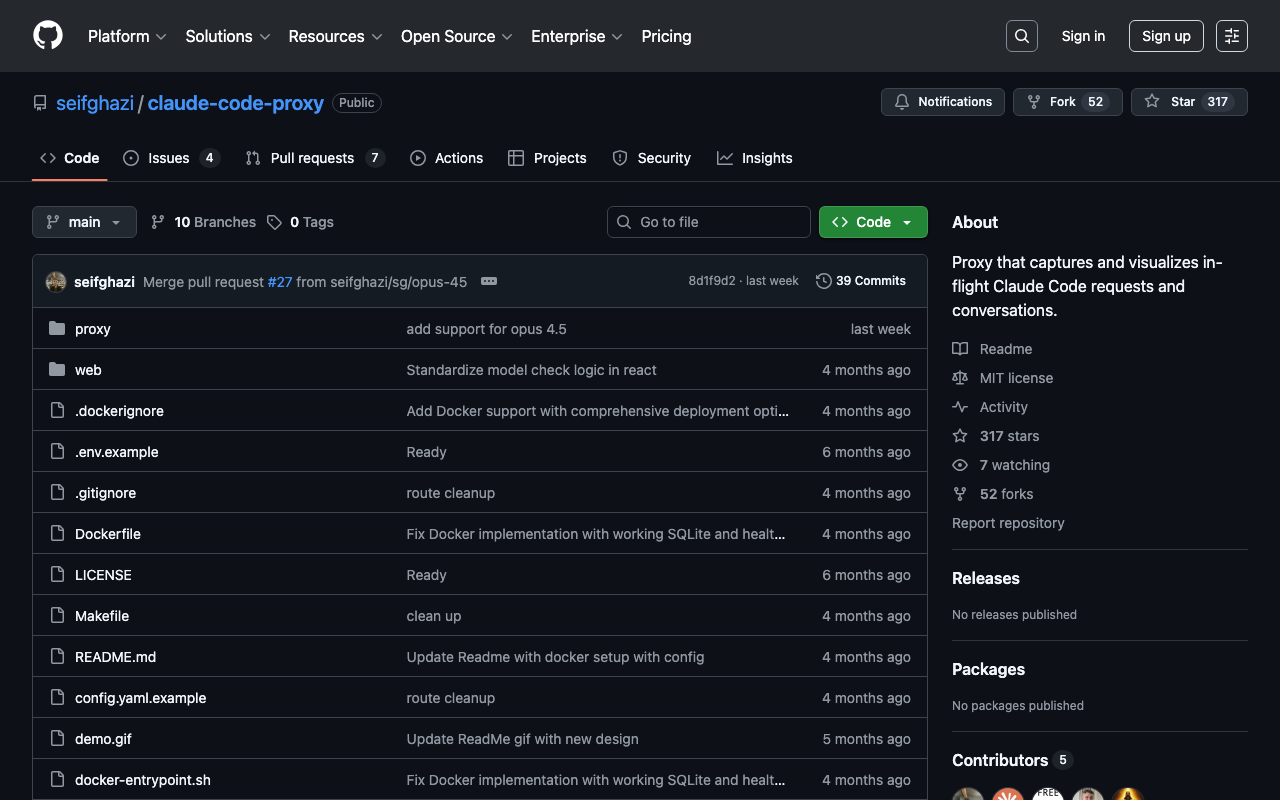Expand the Platform menu in header
The width and height of the screenshot is (1280, 800).
point(127,36)
